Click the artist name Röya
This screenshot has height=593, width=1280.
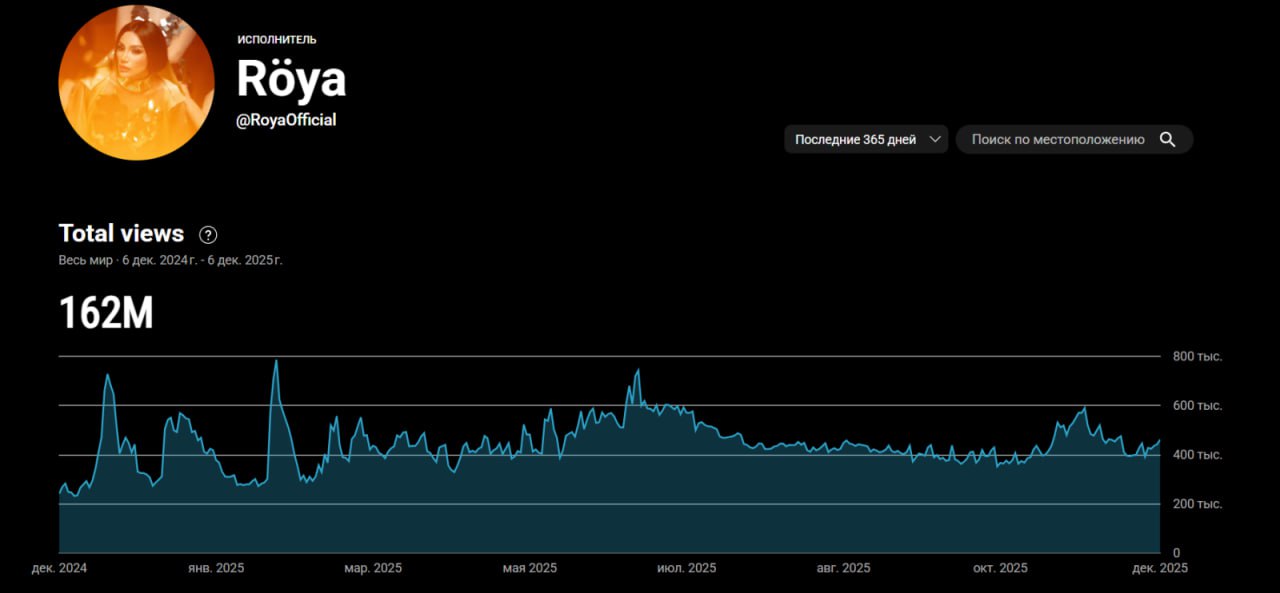[291, 79]
